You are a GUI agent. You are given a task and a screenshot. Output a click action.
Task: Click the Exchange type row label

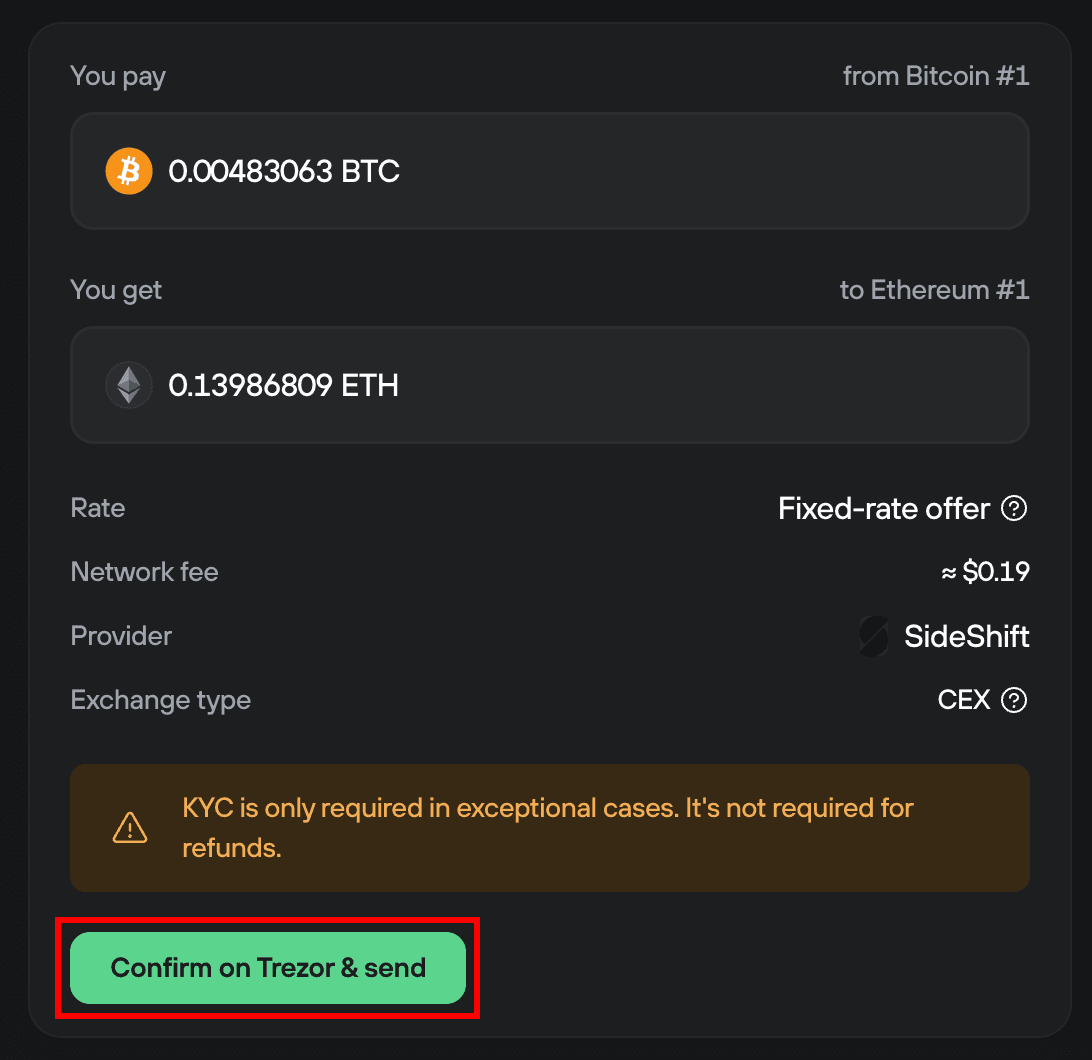[160, 700]
